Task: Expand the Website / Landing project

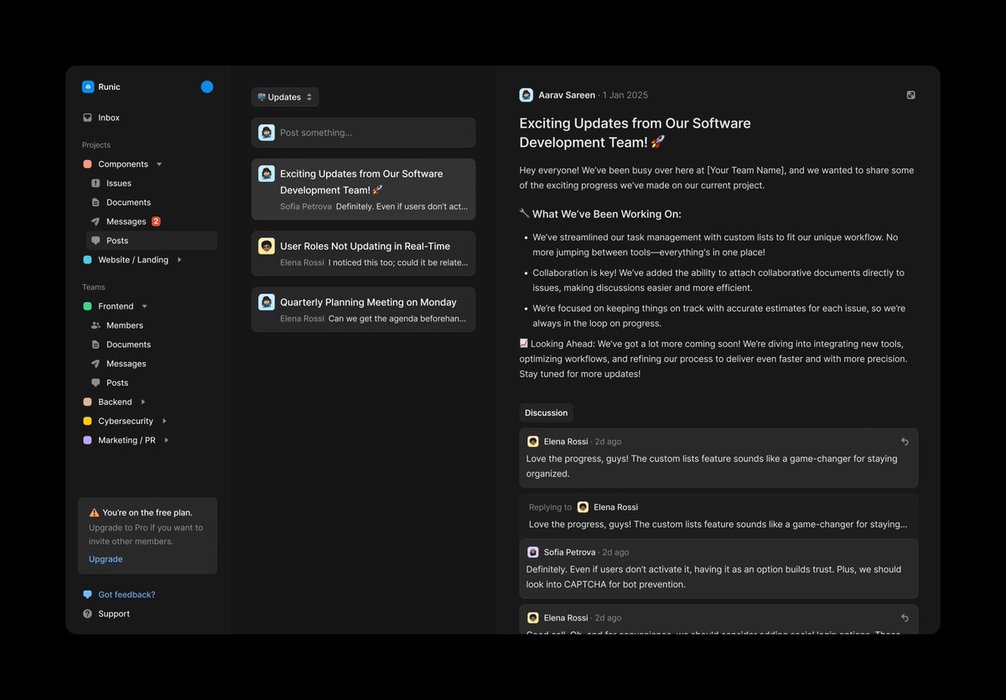Action: [179, 260]
